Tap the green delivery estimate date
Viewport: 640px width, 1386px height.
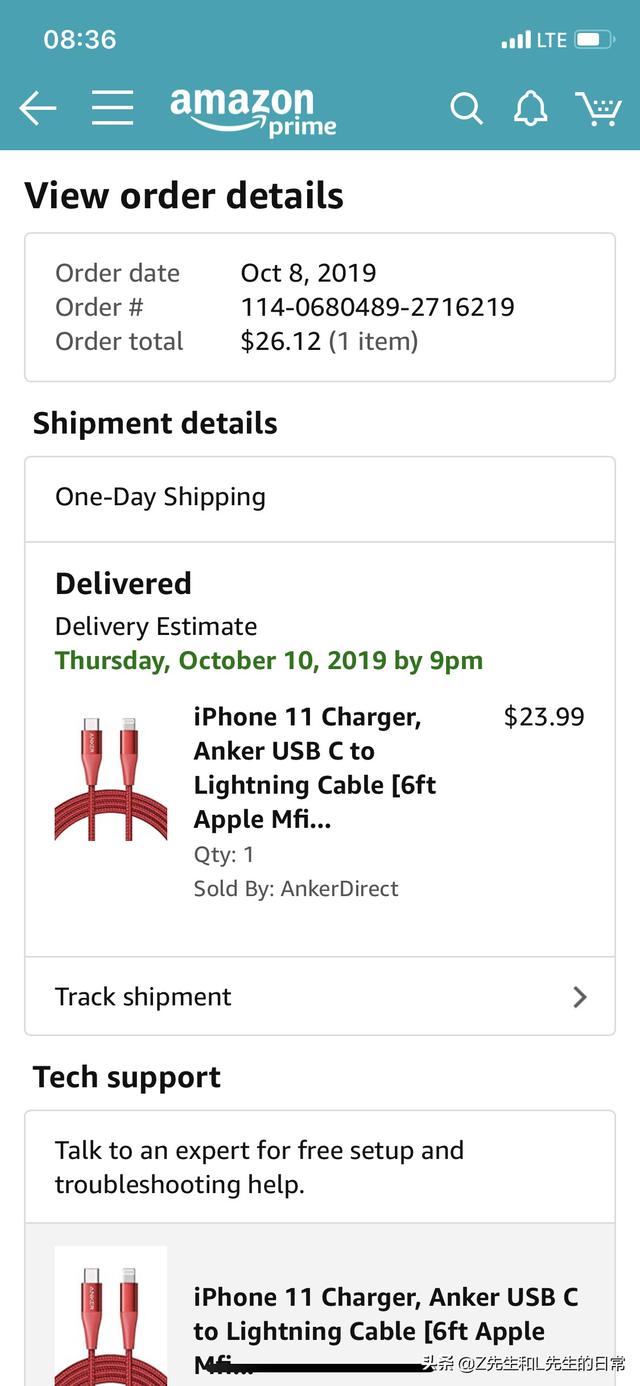coord(269,661)
